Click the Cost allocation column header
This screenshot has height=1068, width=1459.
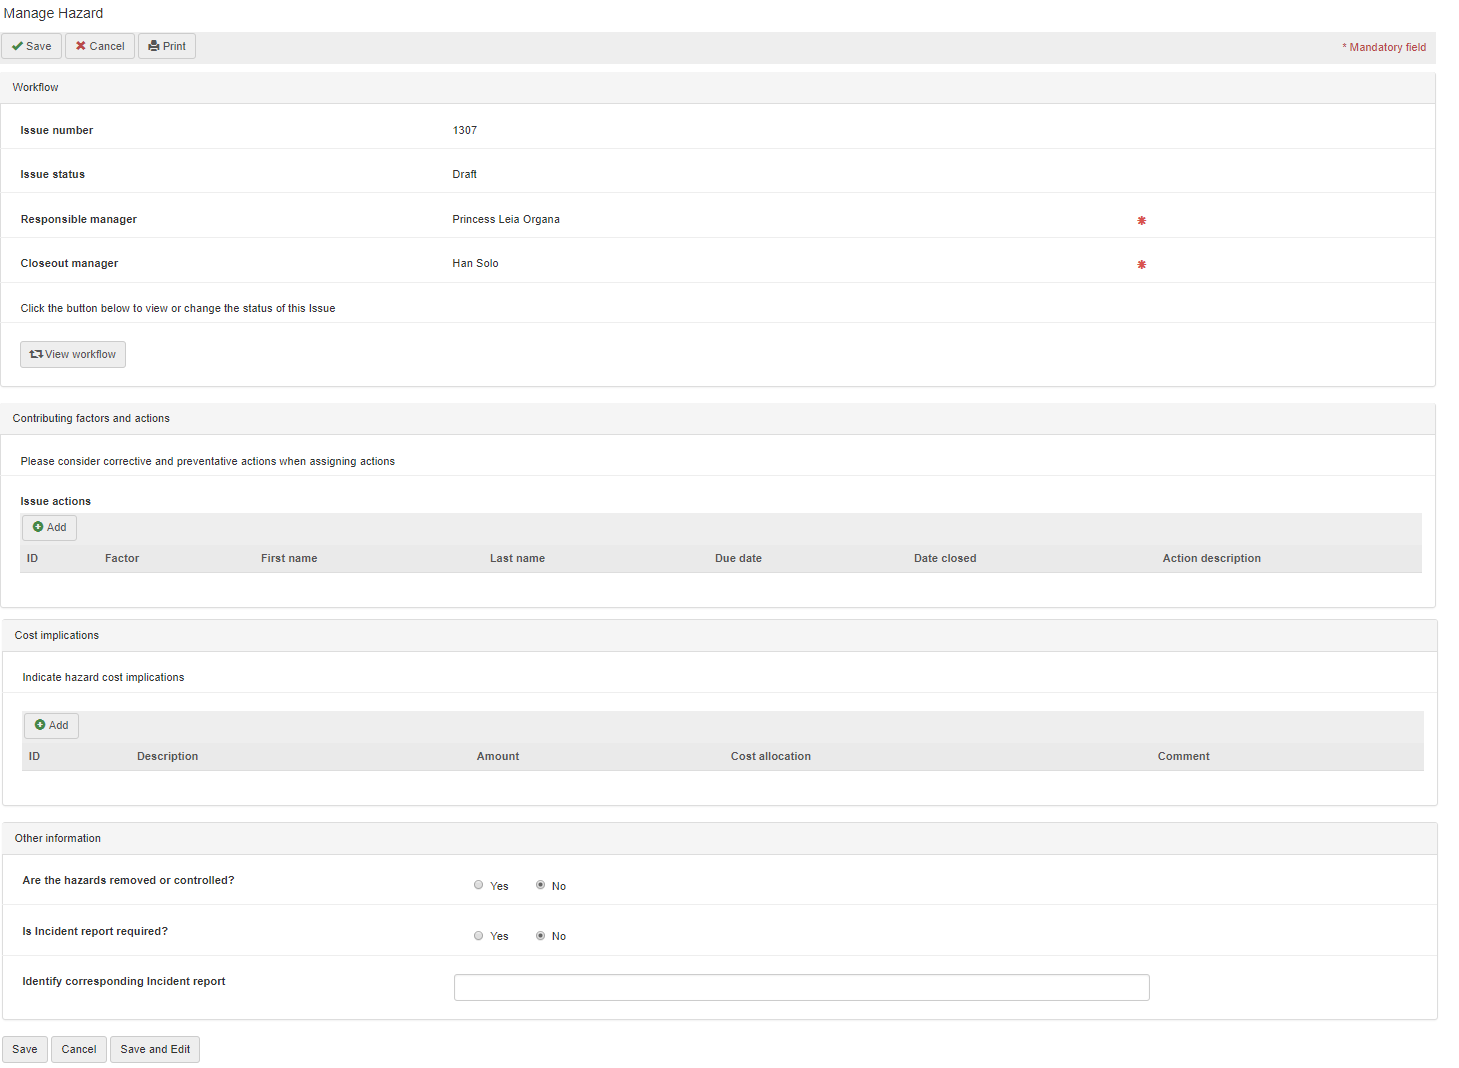[770, 756]
